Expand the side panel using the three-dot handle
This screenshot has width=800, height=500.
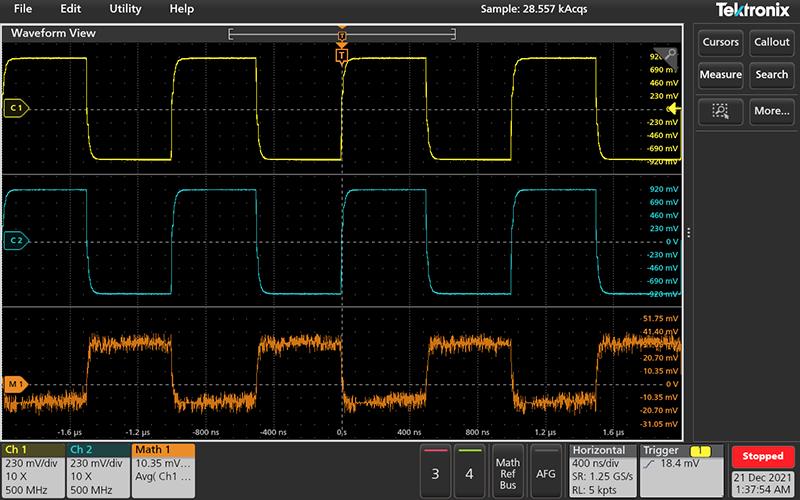(x=689, y=232)
